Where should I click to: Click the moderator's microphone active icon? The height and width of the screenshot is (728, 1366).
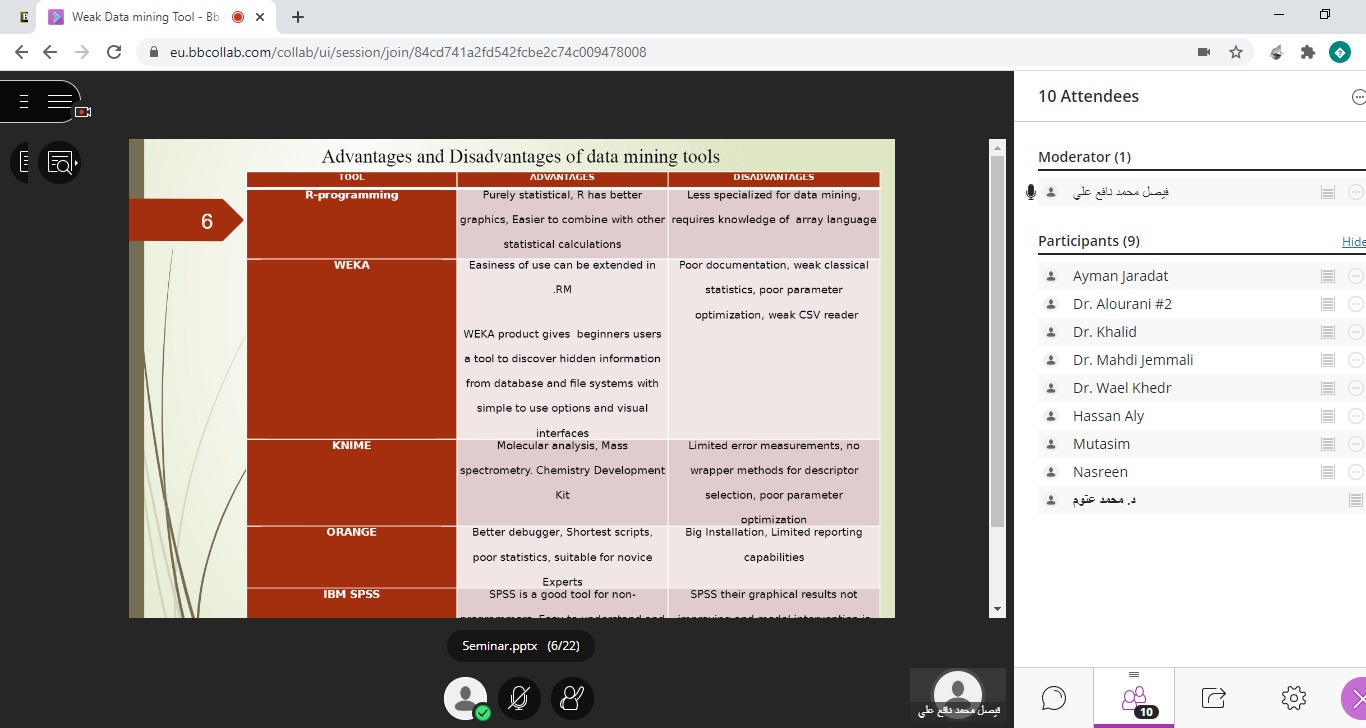point(1031,192)
